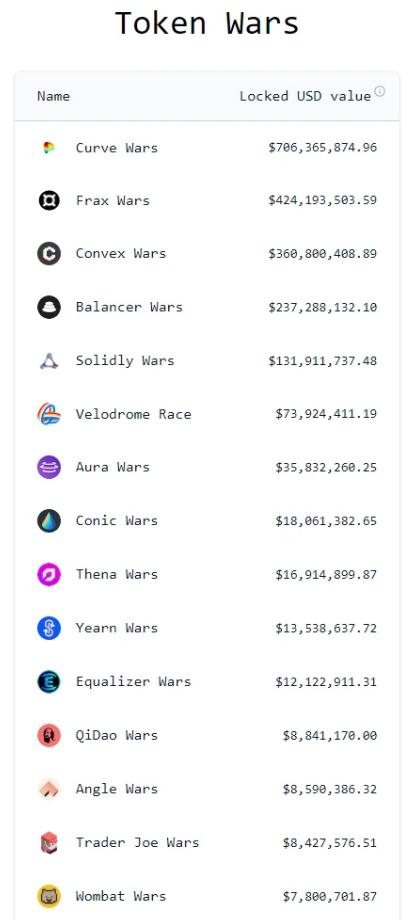Click the Curve Wars rainbow icon

(x=49, y=148)
